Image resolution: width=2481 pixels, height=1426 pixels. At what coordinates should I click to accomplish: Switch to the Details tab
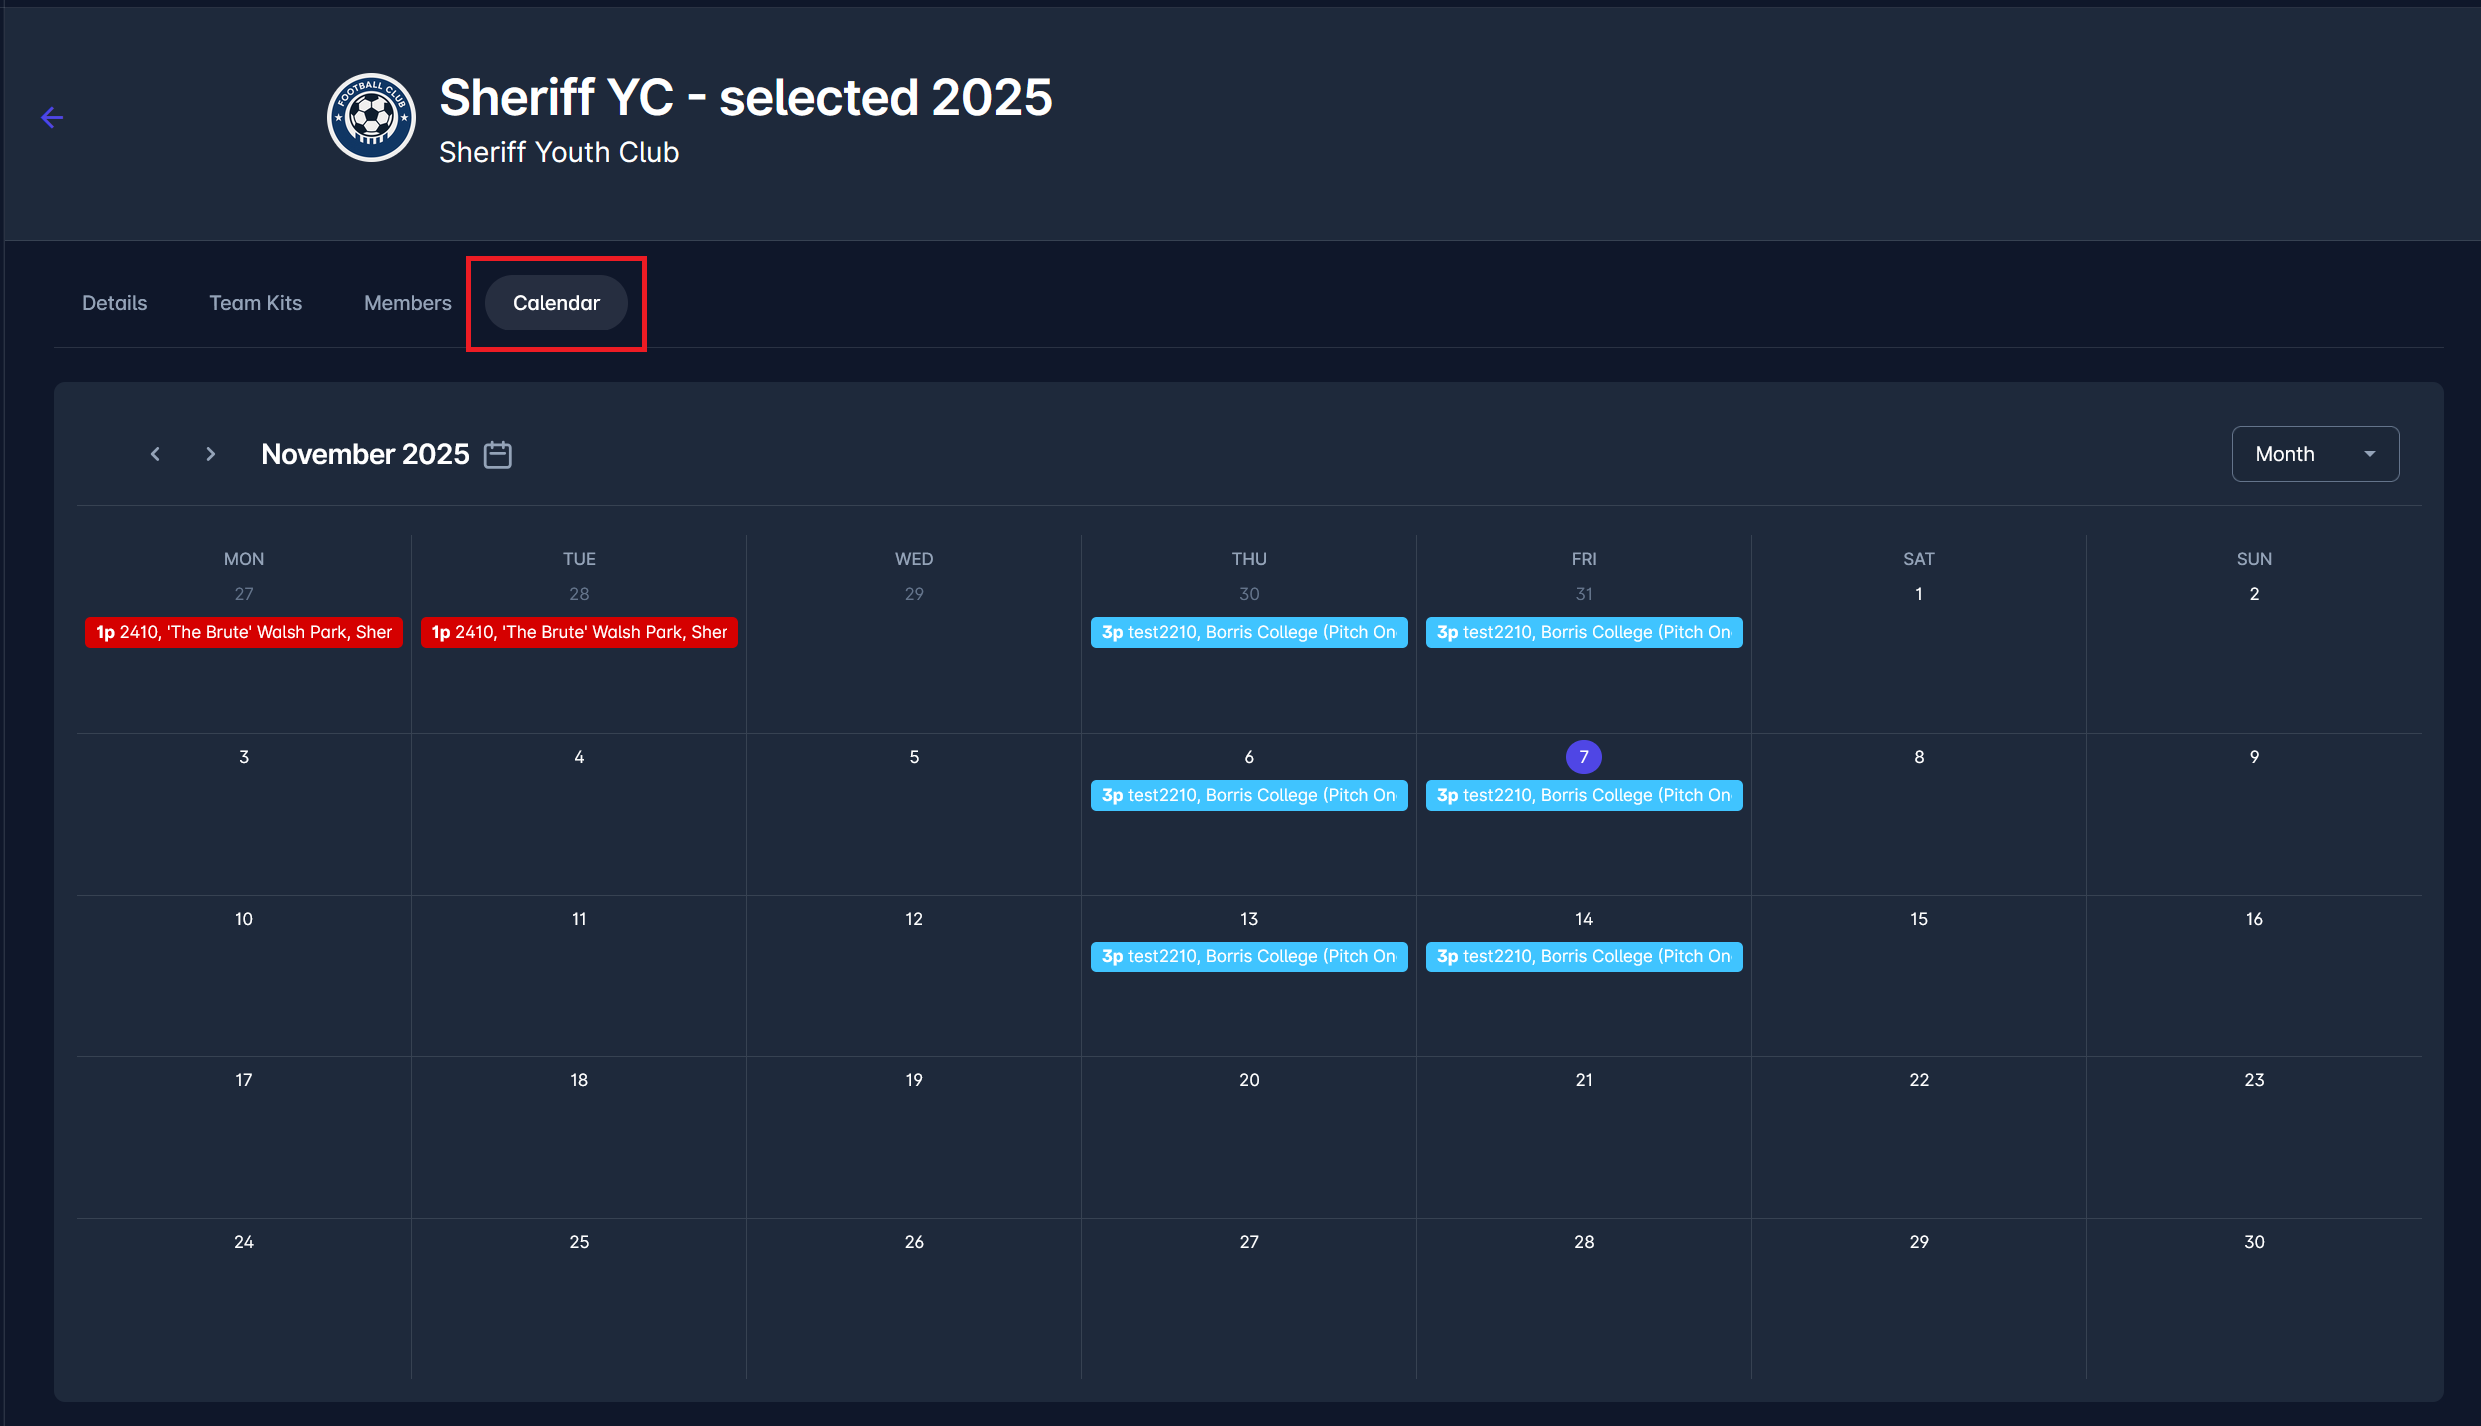coord(114,302)
